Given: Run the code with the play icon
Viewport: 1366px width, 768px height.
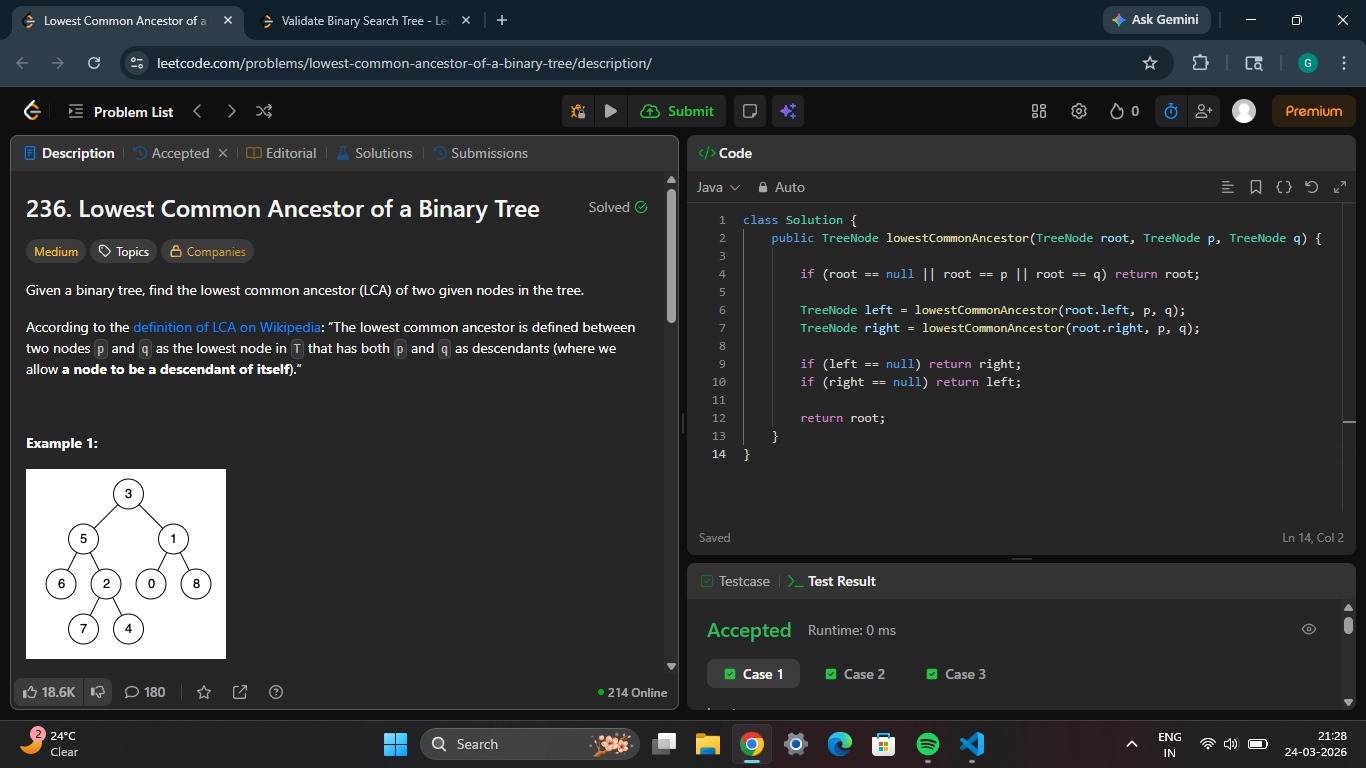Looking at the screenshot, I should (x=610, y=111).
